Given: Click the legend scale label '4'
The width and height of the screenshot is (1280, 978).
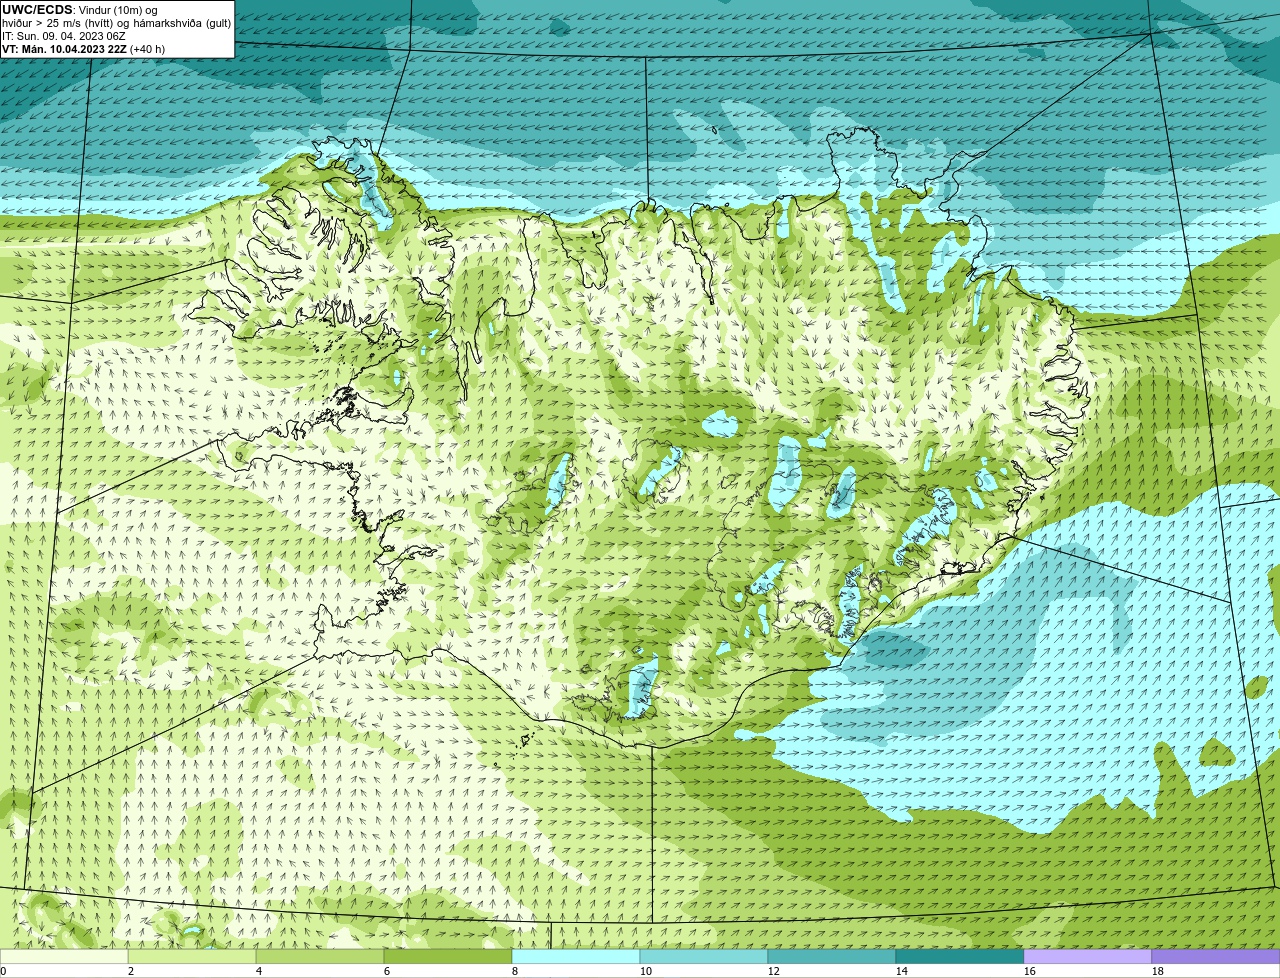Looking at the screenshot, I should (x=259, y=971).
